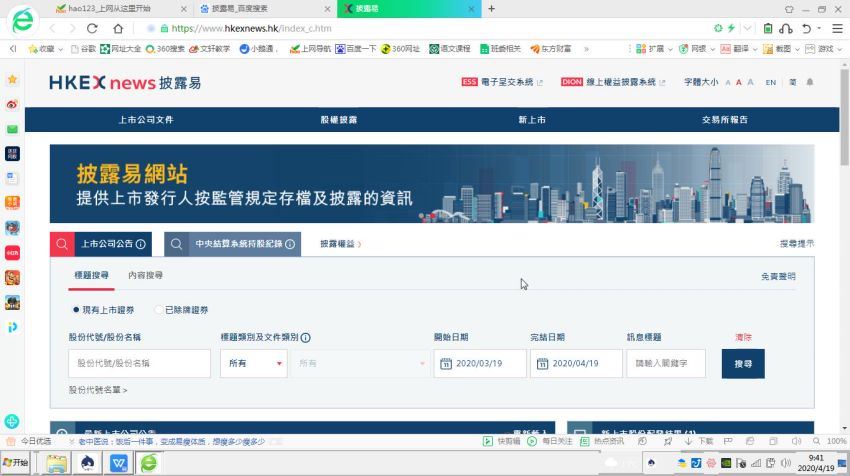This screenshot has height=476, width=850.
Task: Set font size to large A
Action: (x=750, y=82)
